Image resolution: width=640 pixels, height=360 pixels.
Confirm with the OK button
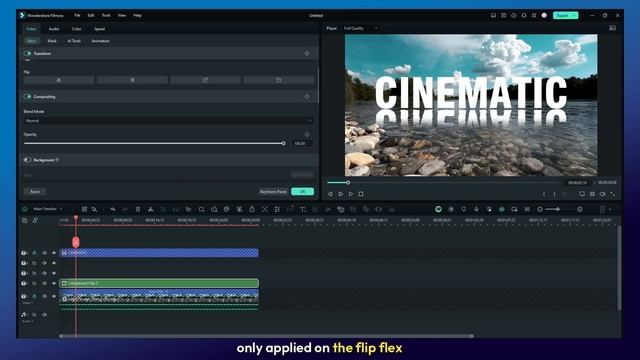coord(302,191)
